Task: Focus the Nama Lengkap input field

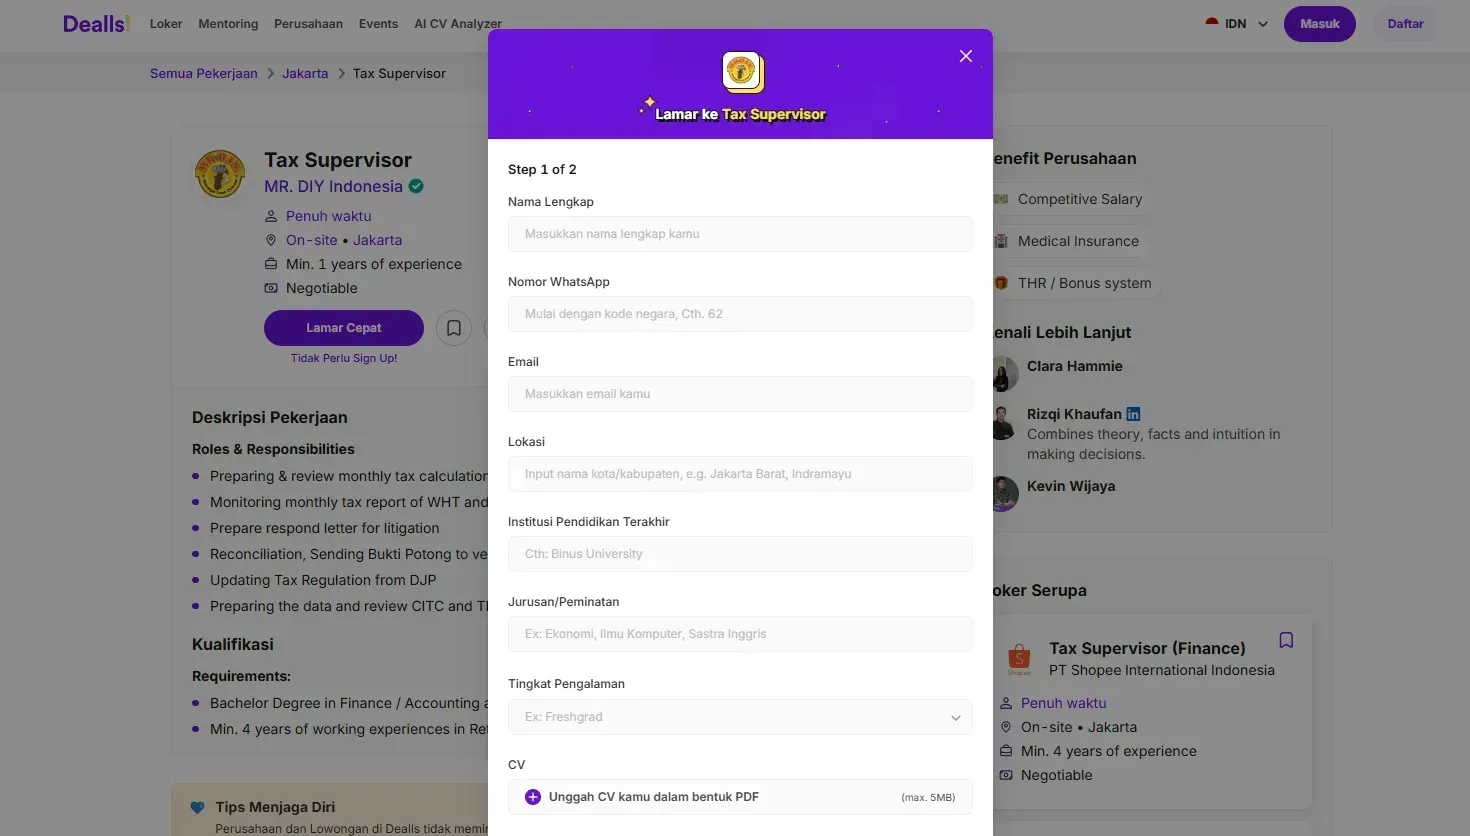Action: click(740, 234)
